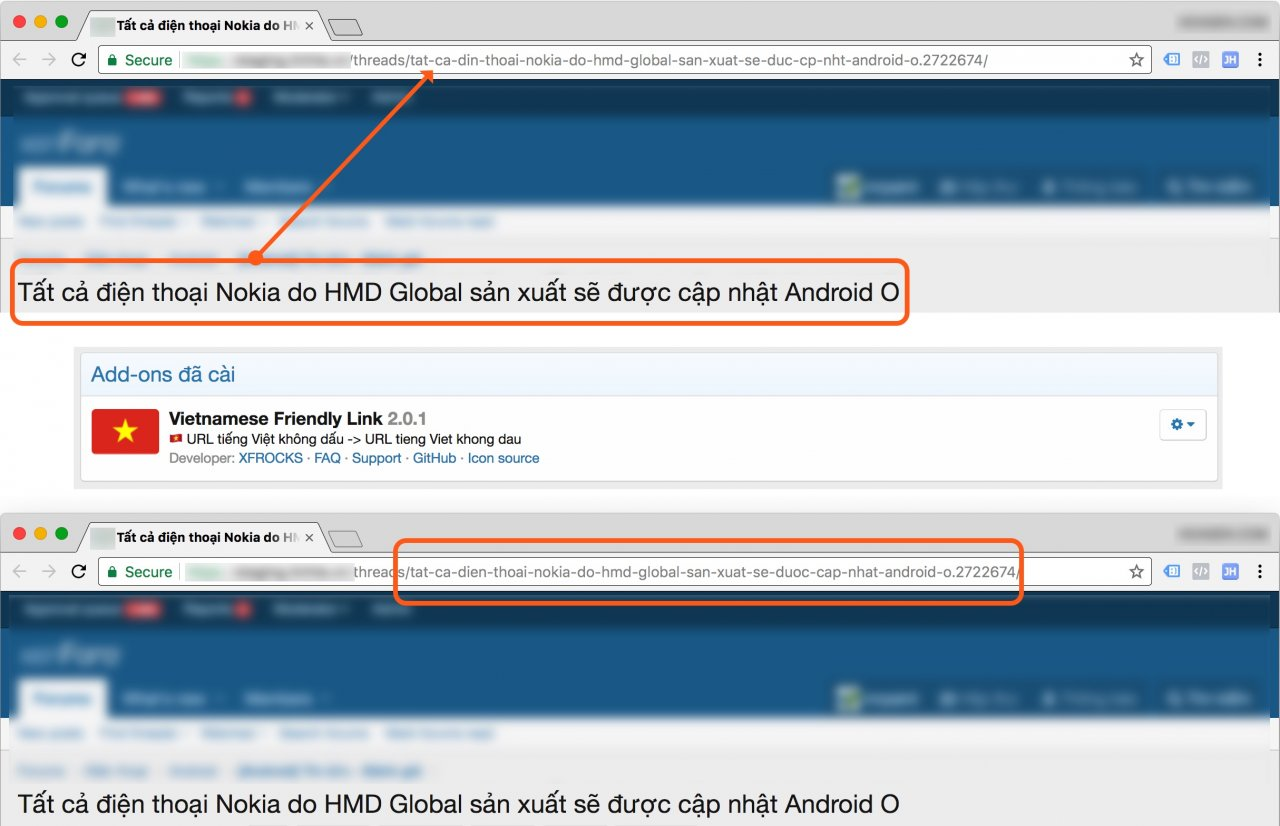Click the back arrow in the upper browser
Screen dimensions: 1280x826
[x=19, y=60]
